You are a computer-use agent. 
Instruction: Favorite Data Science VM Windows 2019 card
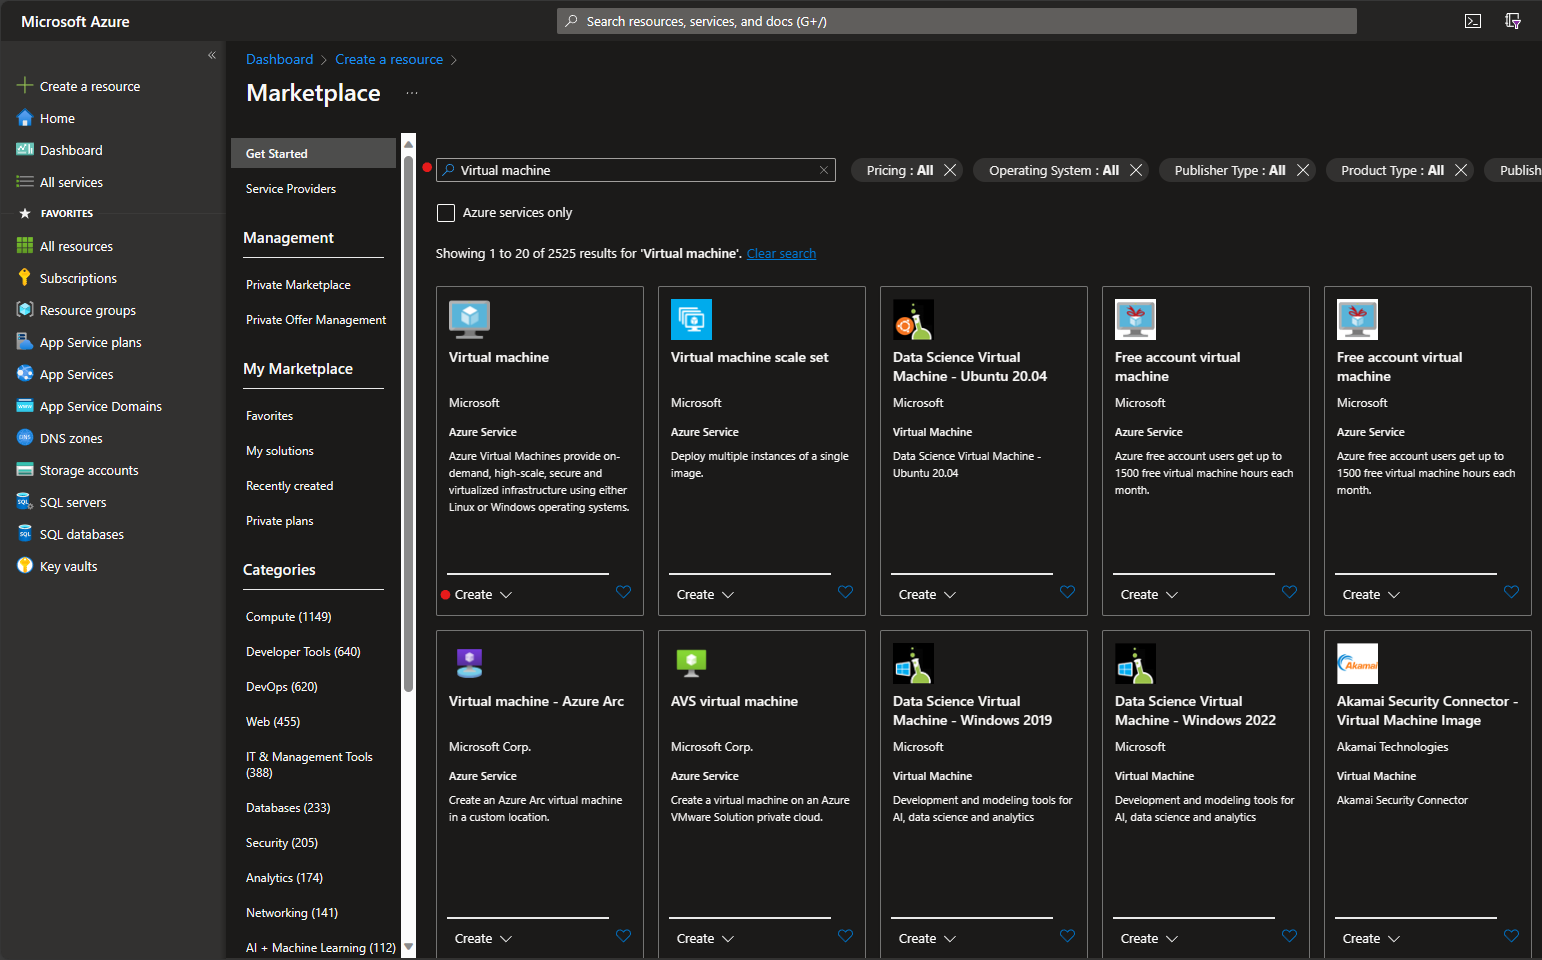pos(1067,936)
